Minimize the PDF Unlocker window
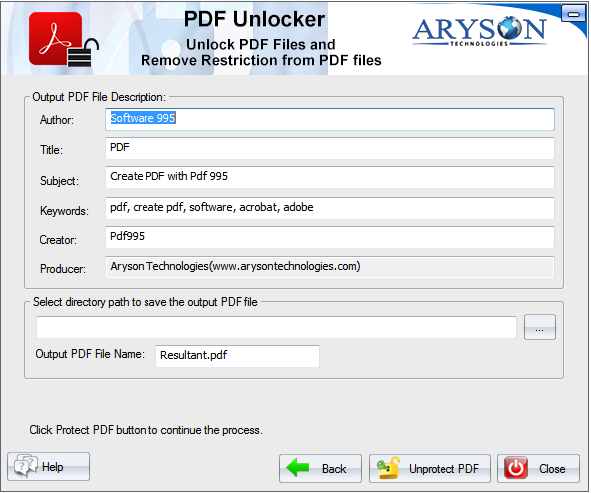The width and height of the screenshot is (591, 493). [x=573, y=14]
